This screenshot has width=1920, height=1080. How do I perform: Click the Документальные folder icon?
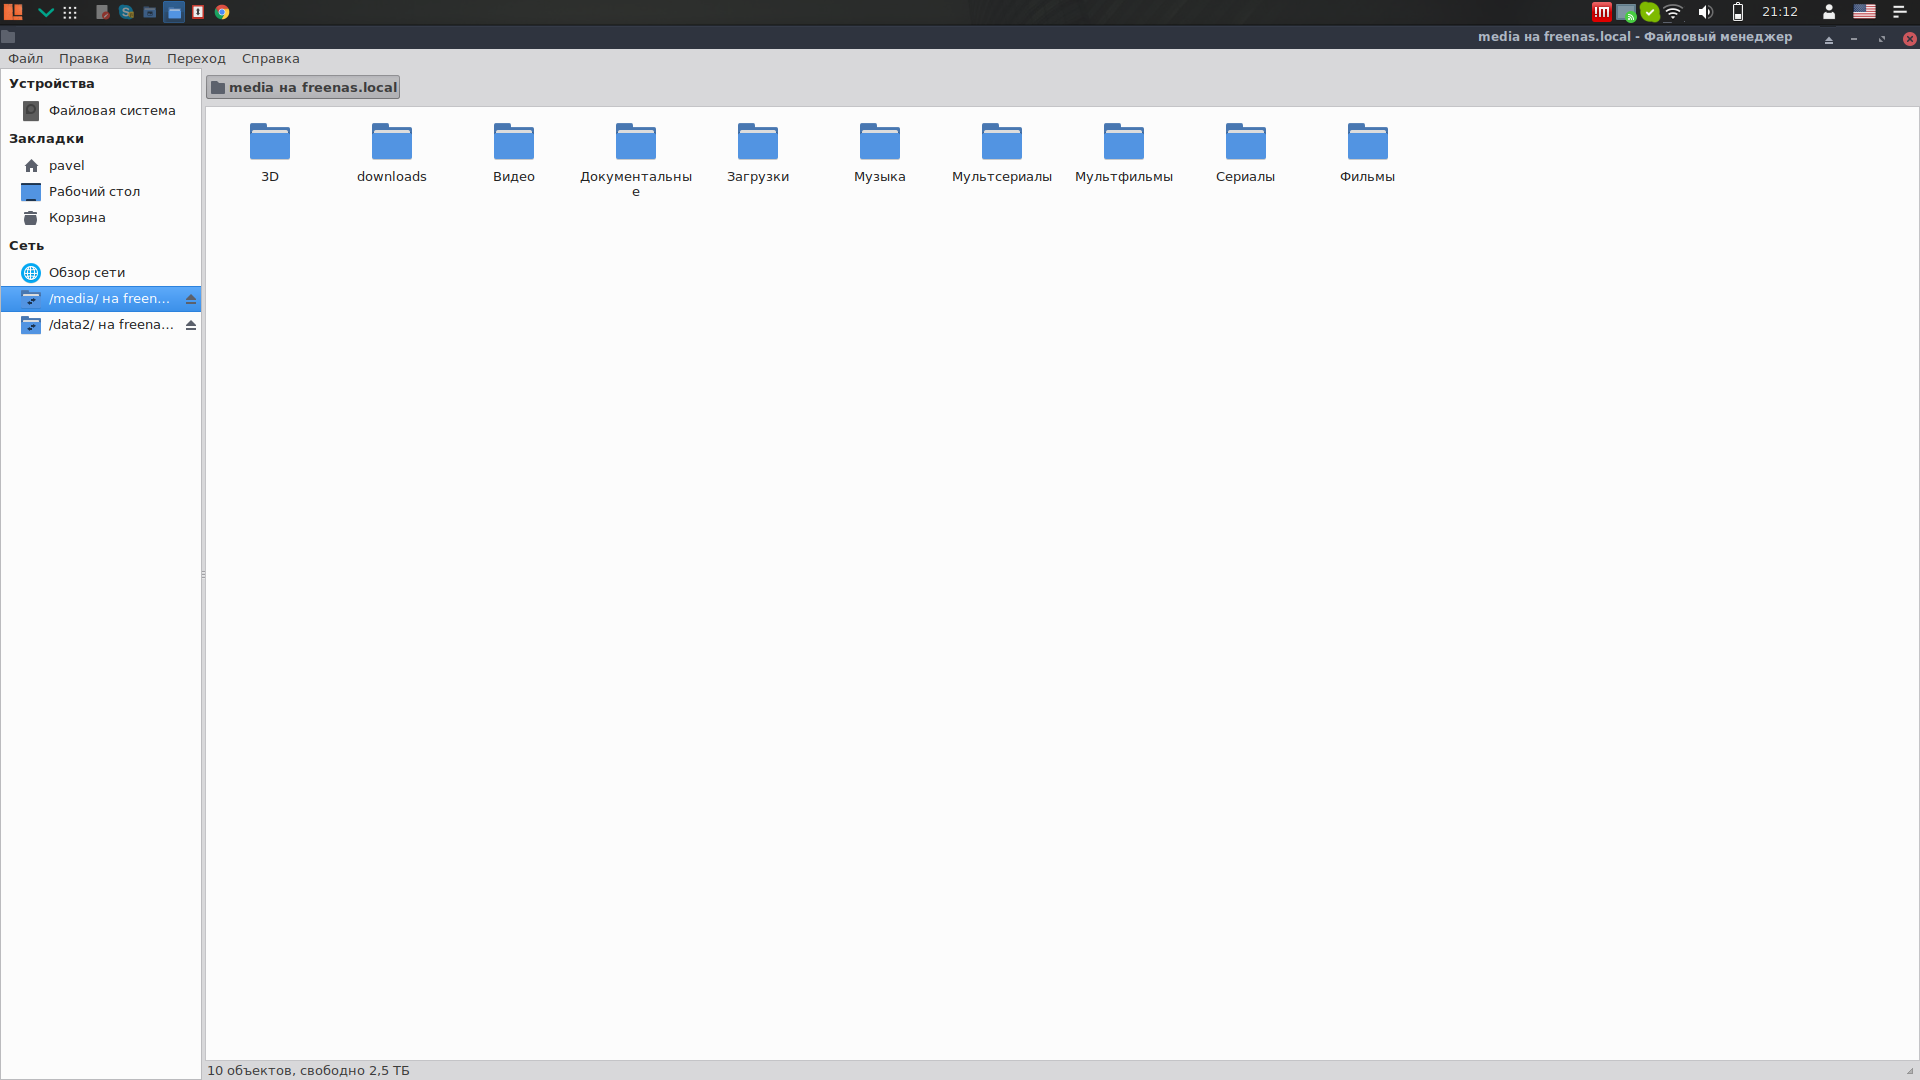635,142
